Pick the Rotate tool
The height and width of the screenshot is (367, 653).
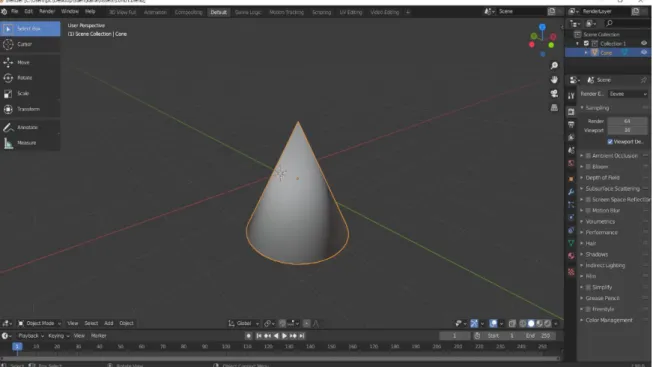coord(30,78)
